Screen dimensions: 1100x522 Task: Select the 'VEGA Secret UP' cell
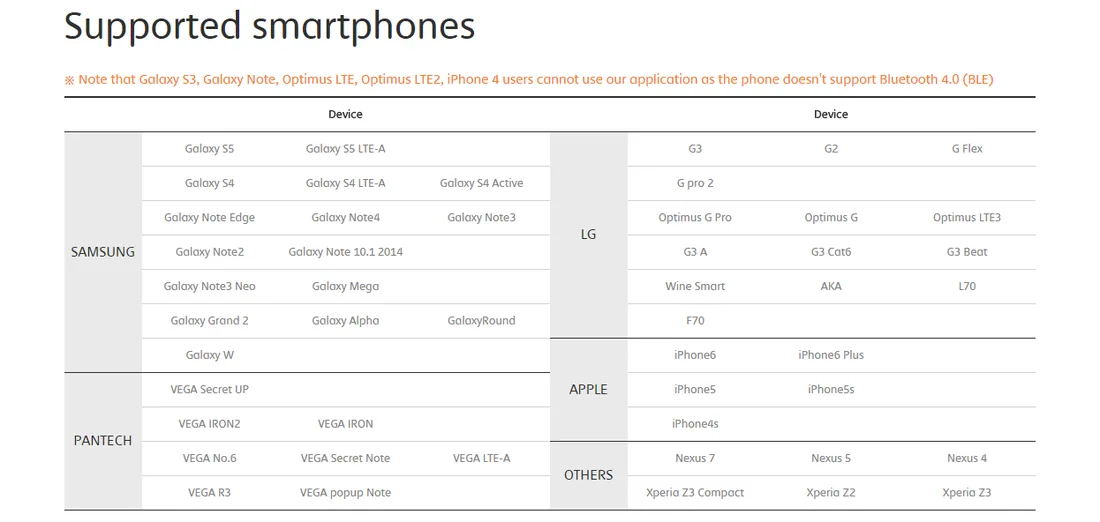pyautogui.click(x=210, y=389)
